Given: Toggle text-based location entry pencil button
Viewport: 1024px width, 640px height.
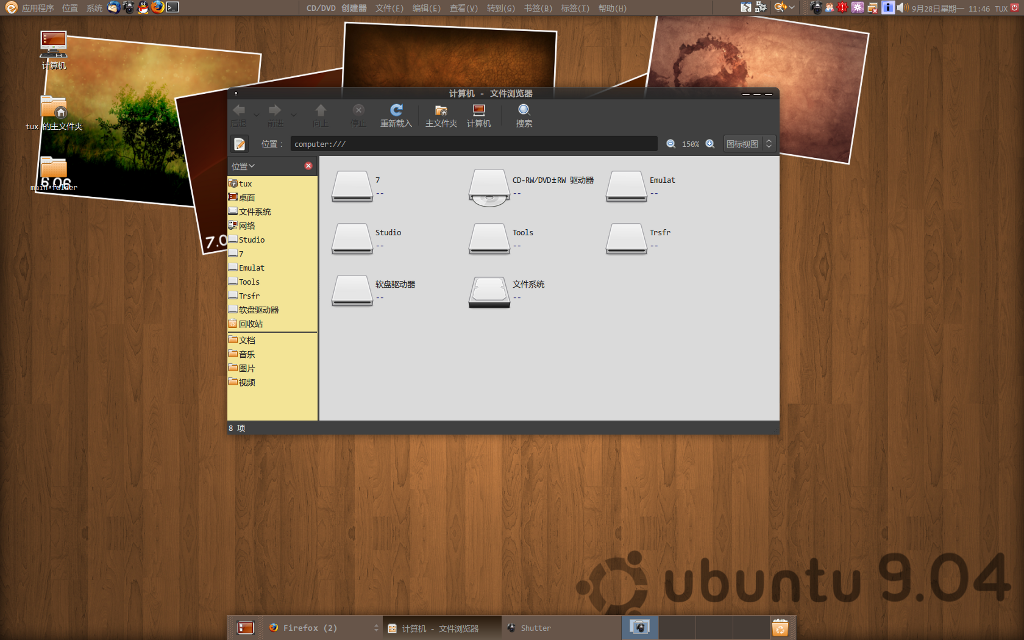Looking at the screenshot, I should [x=239, y=144].
